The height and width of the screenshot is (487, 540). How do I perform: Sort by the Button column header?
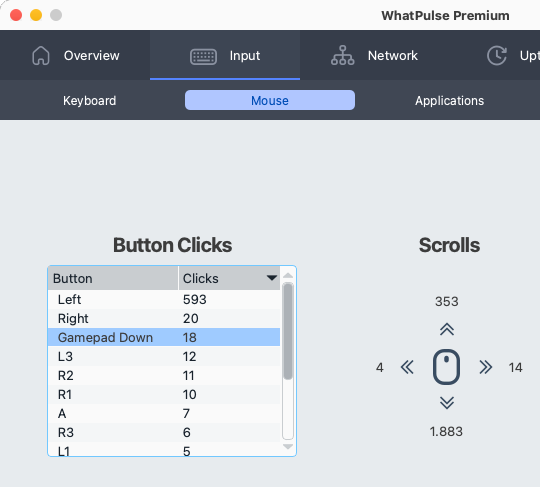[x=113, y=278]
